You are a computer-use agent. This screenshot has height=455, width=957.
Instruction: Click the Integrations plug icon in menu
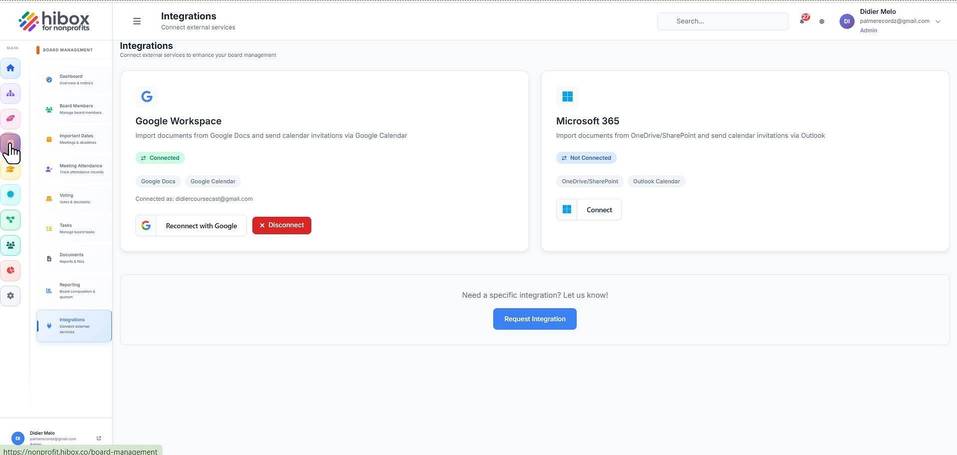coord(49,326)
